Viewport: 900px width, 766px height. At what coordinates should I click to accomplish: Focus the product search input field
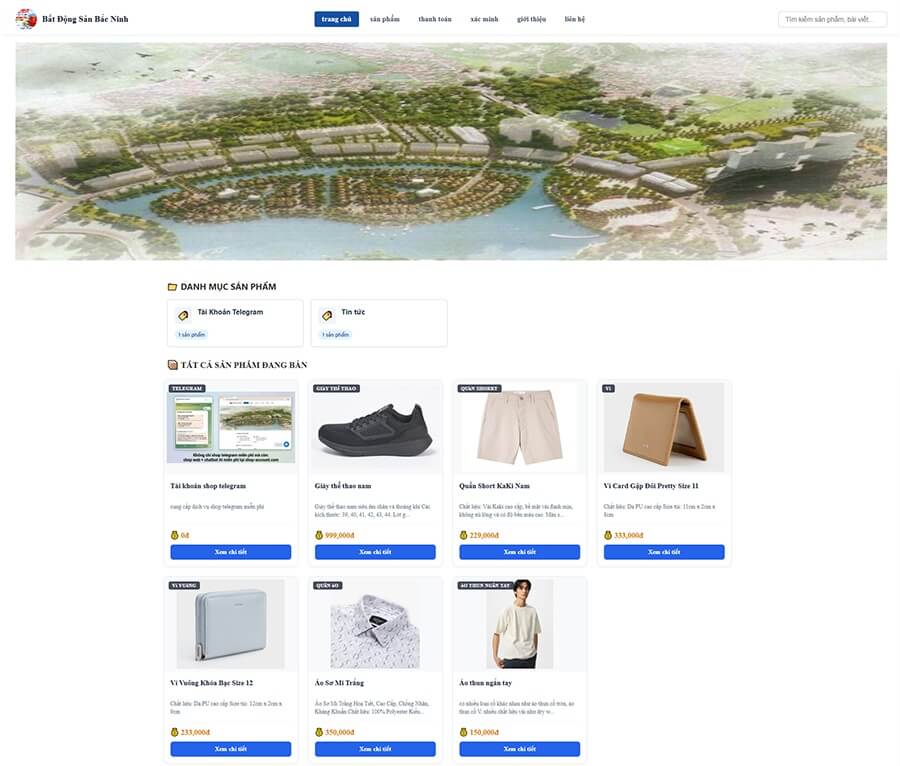click(832, 19)
